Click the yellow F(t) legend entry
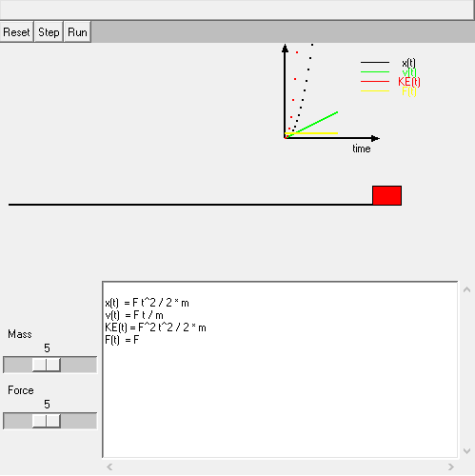475x476 pixels. pyautogui.click(x=409, y=91)
